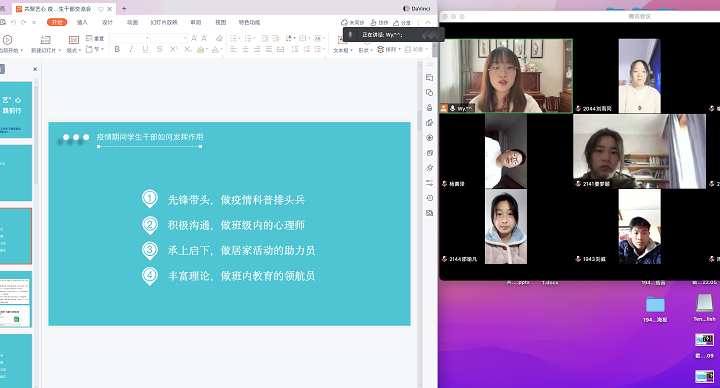Click the 分享 share button
This screenshot has width=720, height=388.
tap(402, 22)
